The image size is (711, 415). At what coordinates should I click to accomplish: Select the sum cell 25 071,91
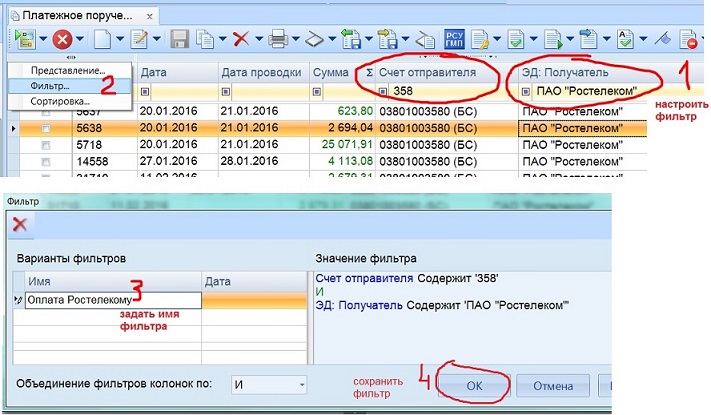pos(342,145)
